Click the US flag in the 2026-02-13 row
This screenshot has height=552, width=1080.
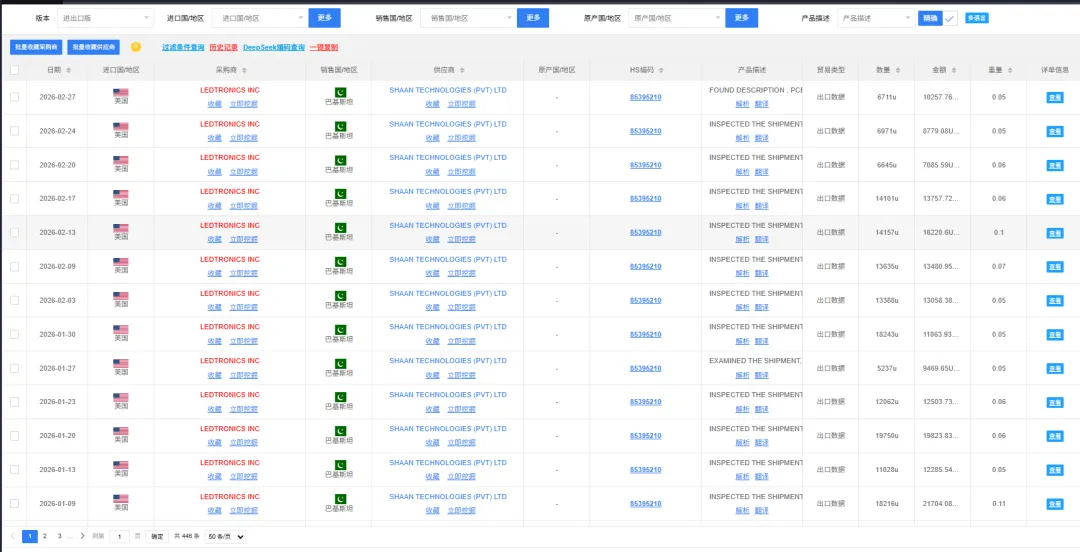click(x=121, y=228)
